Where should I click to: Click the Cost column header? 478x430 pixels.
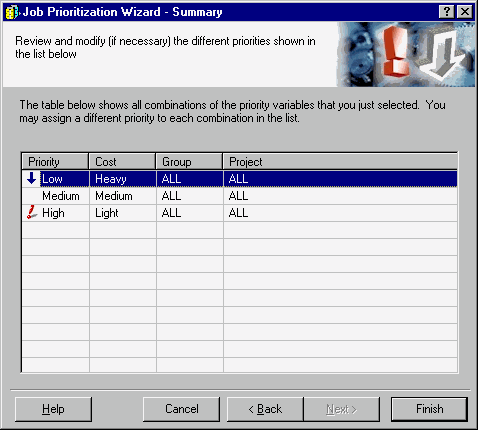[122, 162]
